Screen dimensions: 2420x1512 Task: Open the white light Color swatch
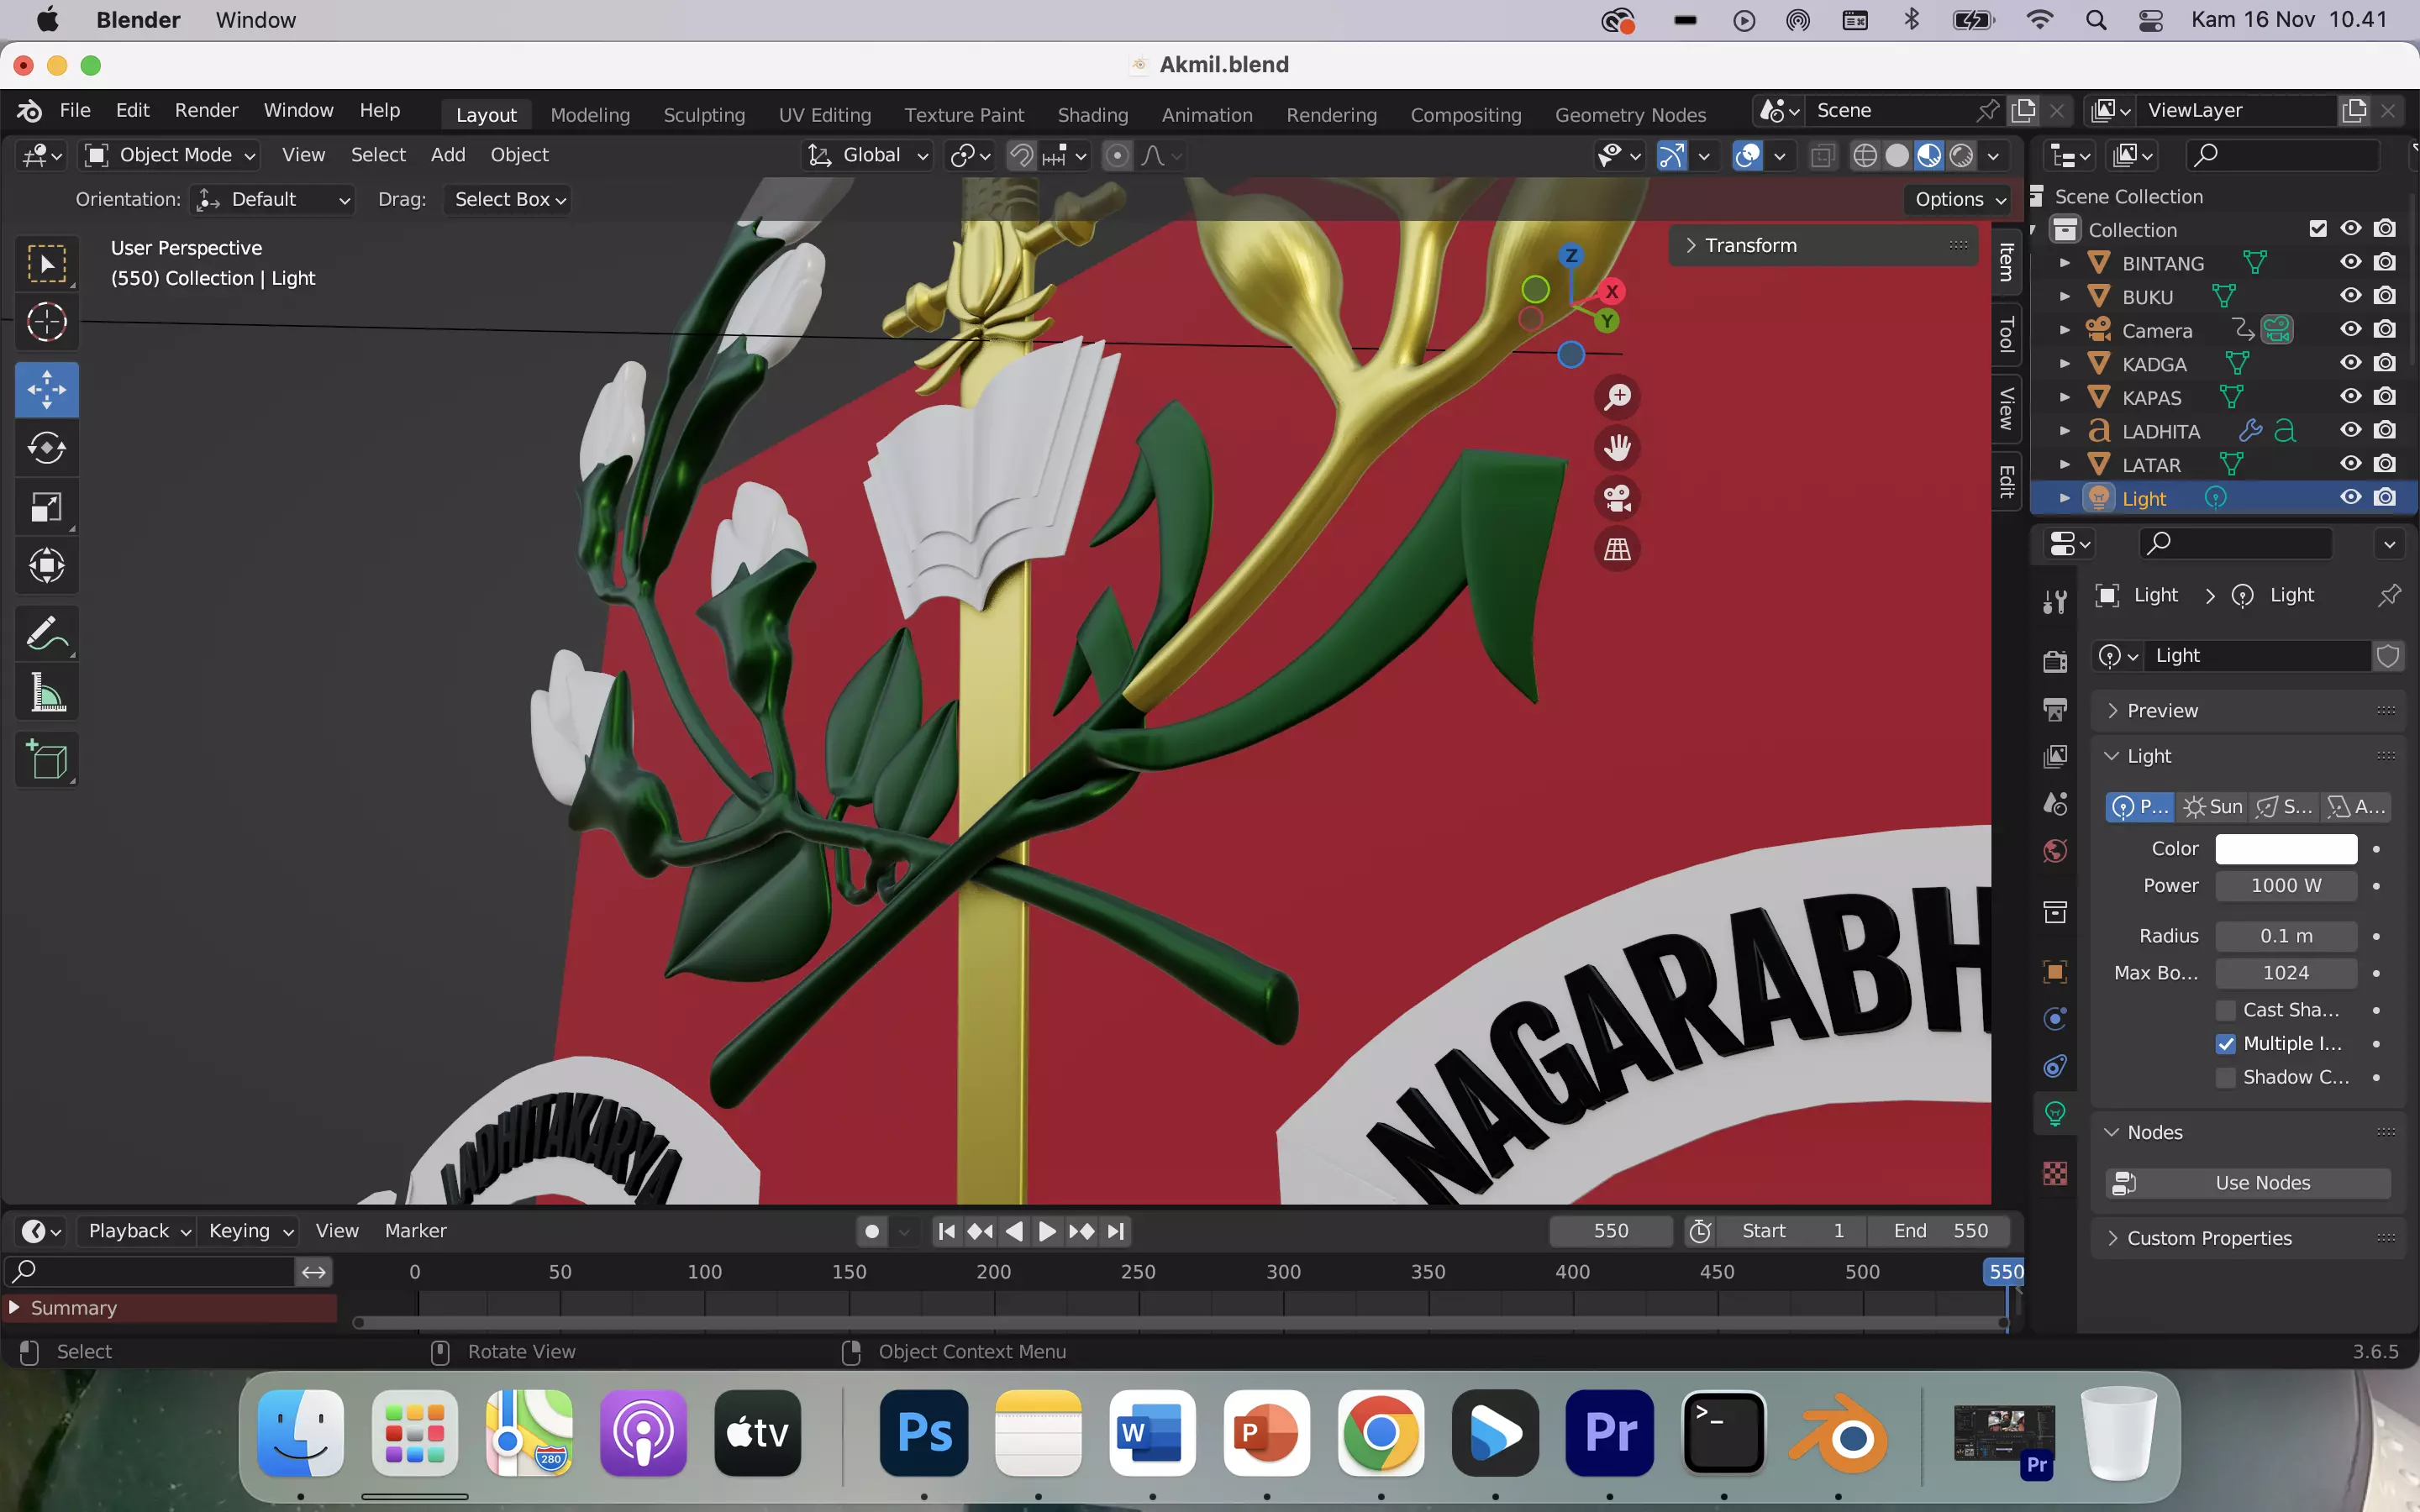click(x=2285, y=849)
